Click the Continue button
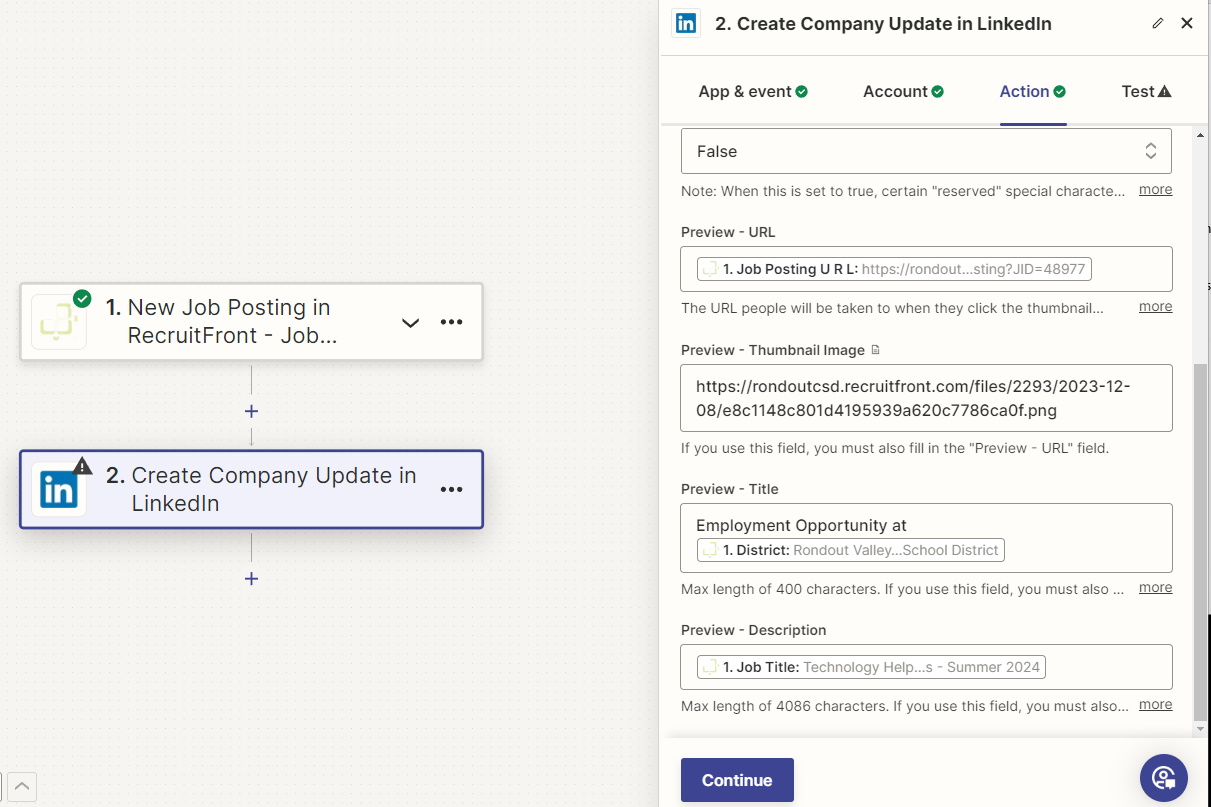The height and width of the screenshot is (807, 1211). [737, 780]
